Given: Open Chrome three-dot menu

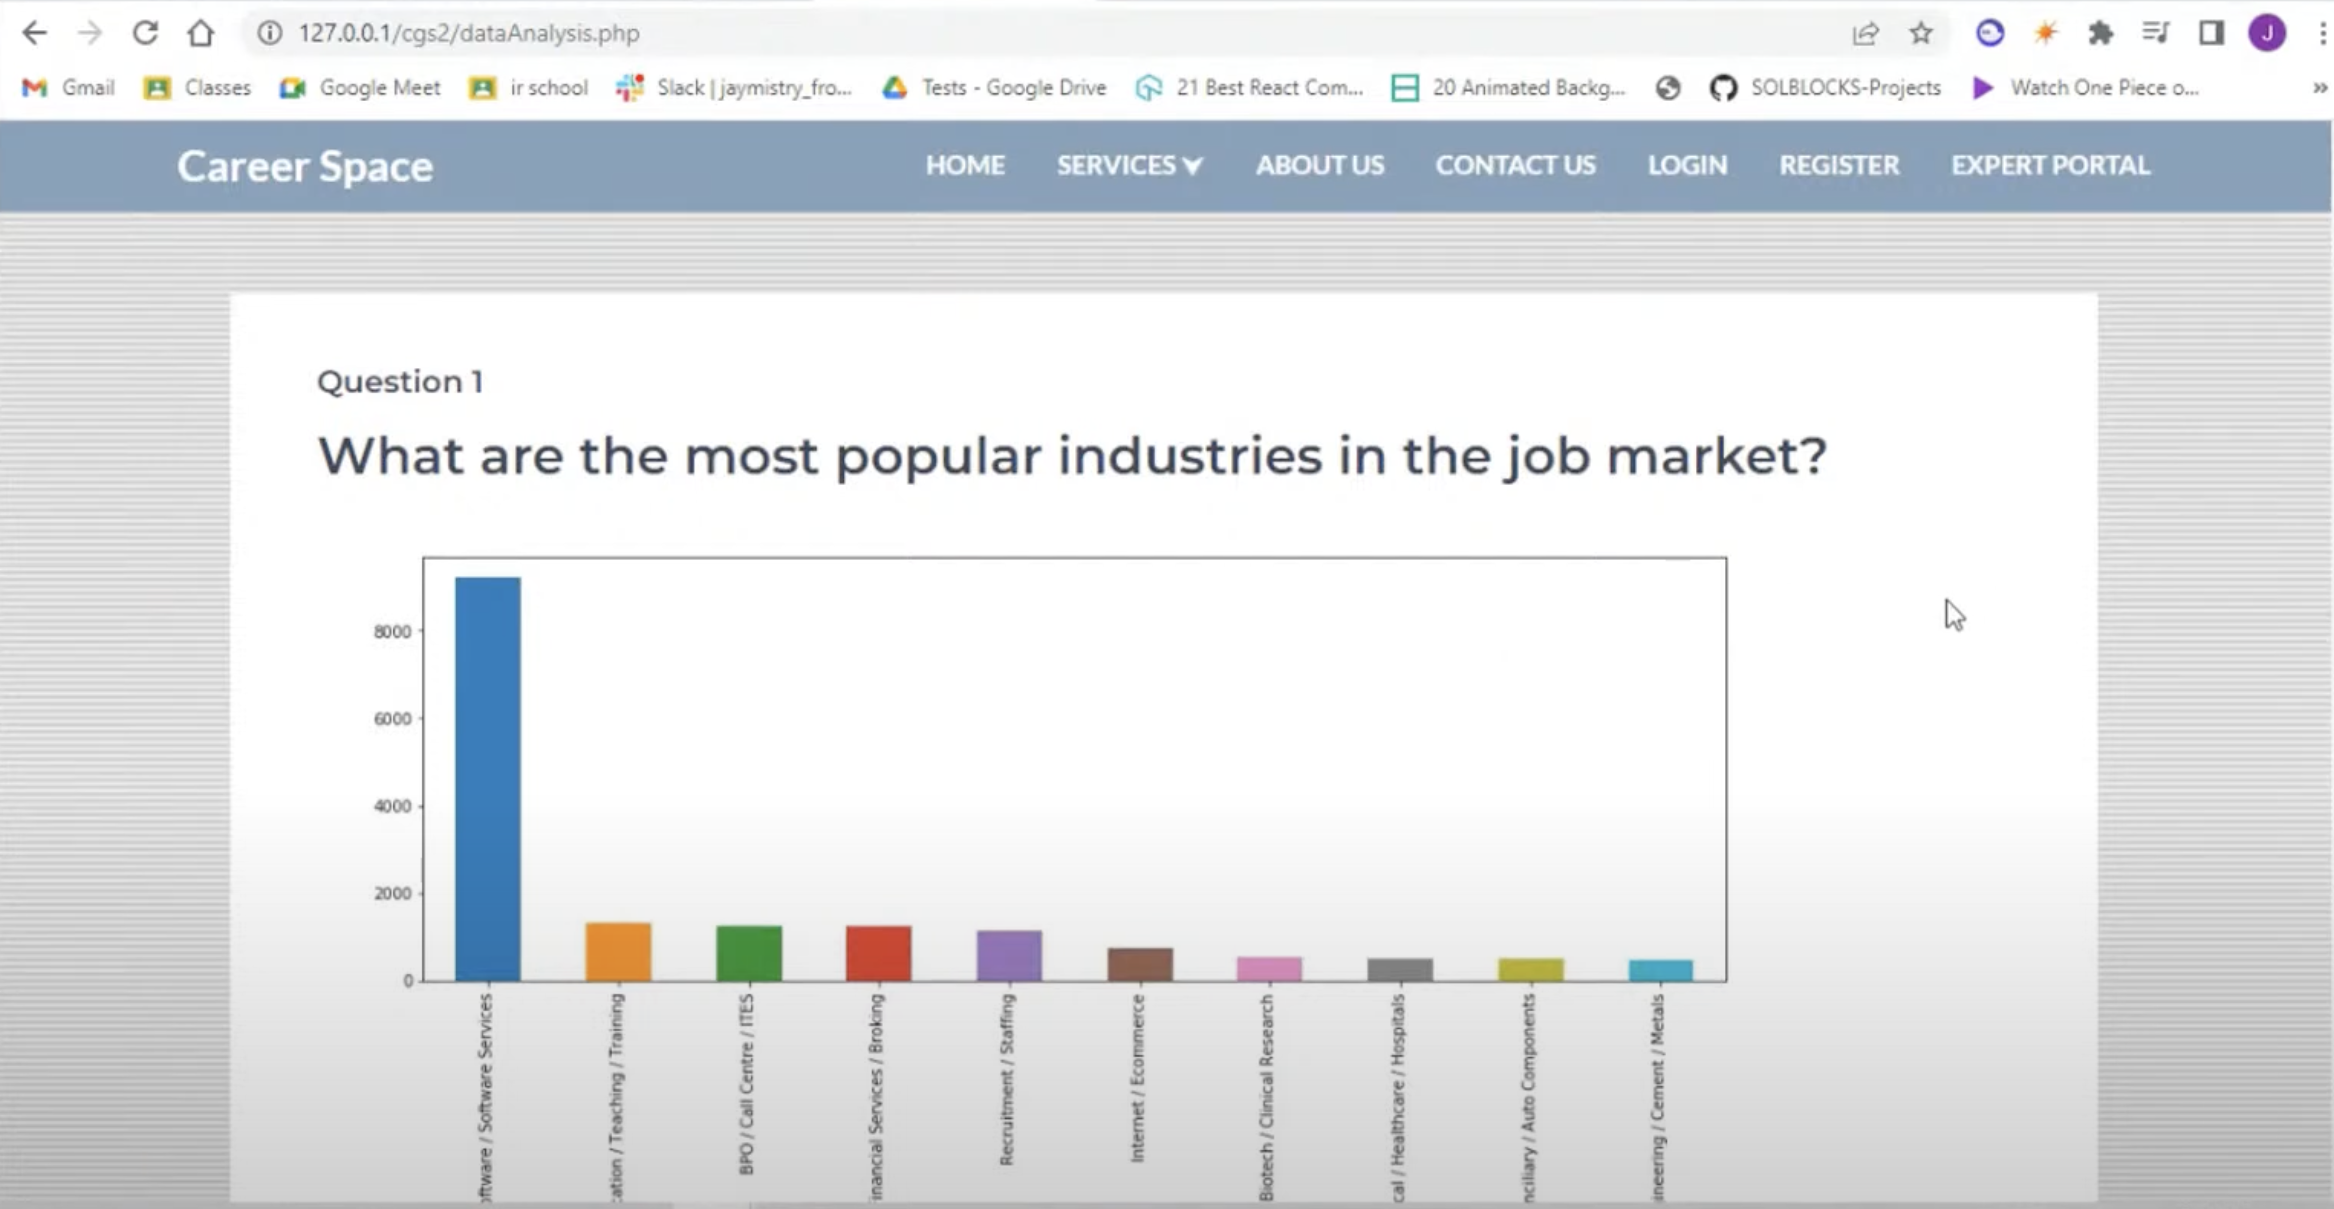Looking at the screenshot, I should (x=2322, y=33).
